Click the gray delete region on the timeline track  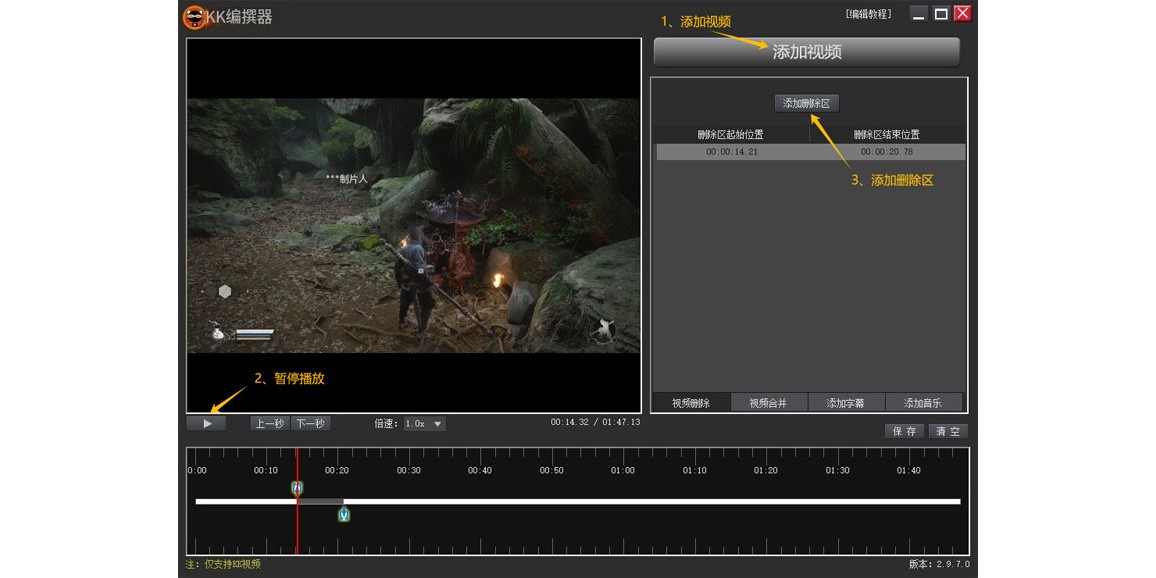[x=320, y=501]
